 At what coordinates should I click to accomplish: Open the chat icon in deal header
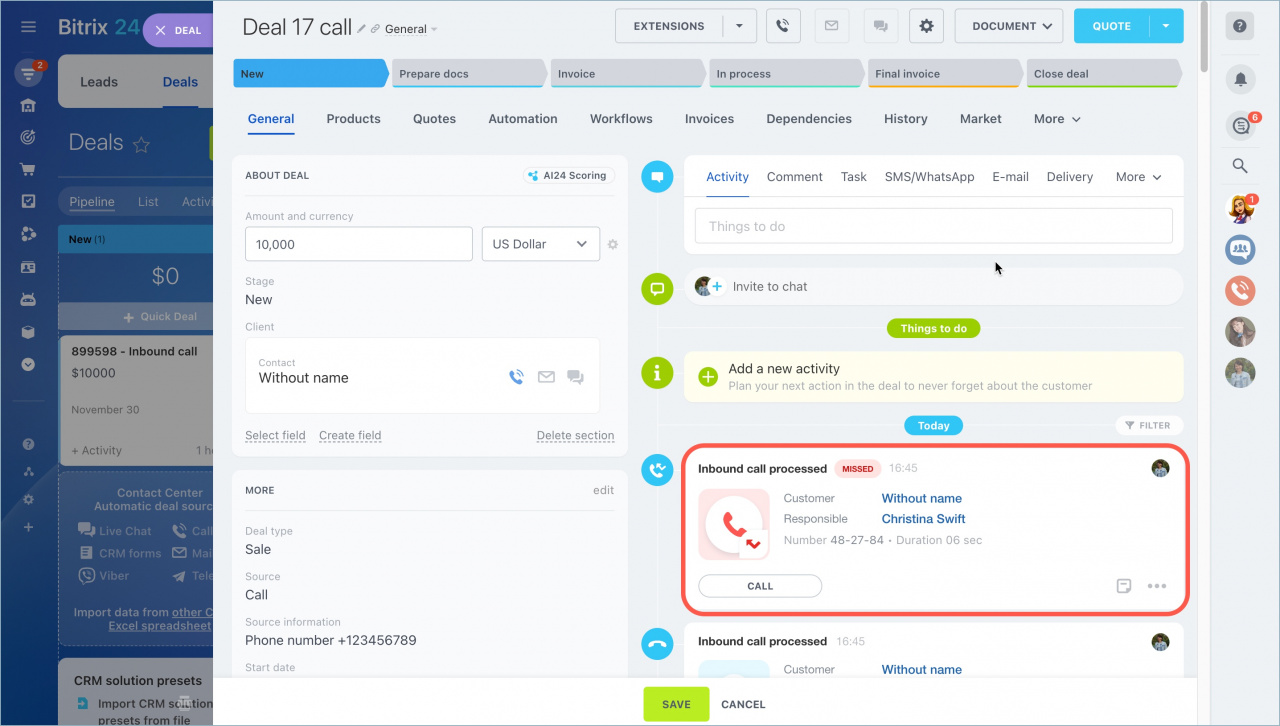pos(880,26)
